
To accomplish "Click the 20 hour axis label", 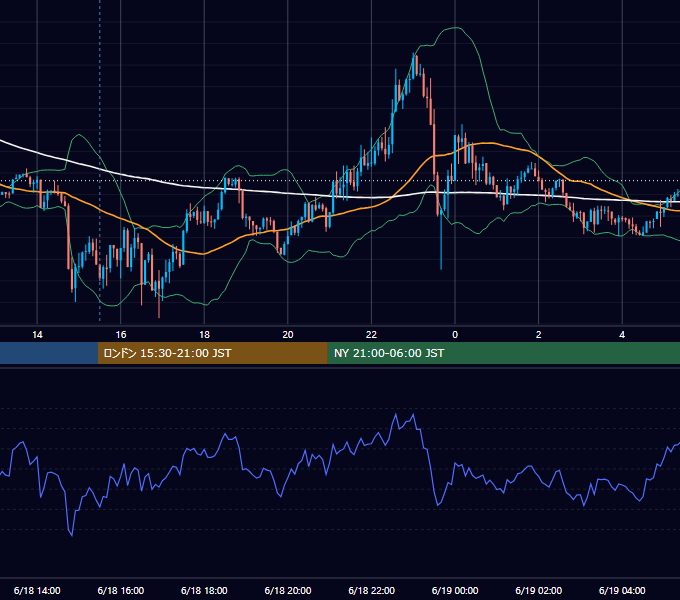I will [x=288, y=335].
